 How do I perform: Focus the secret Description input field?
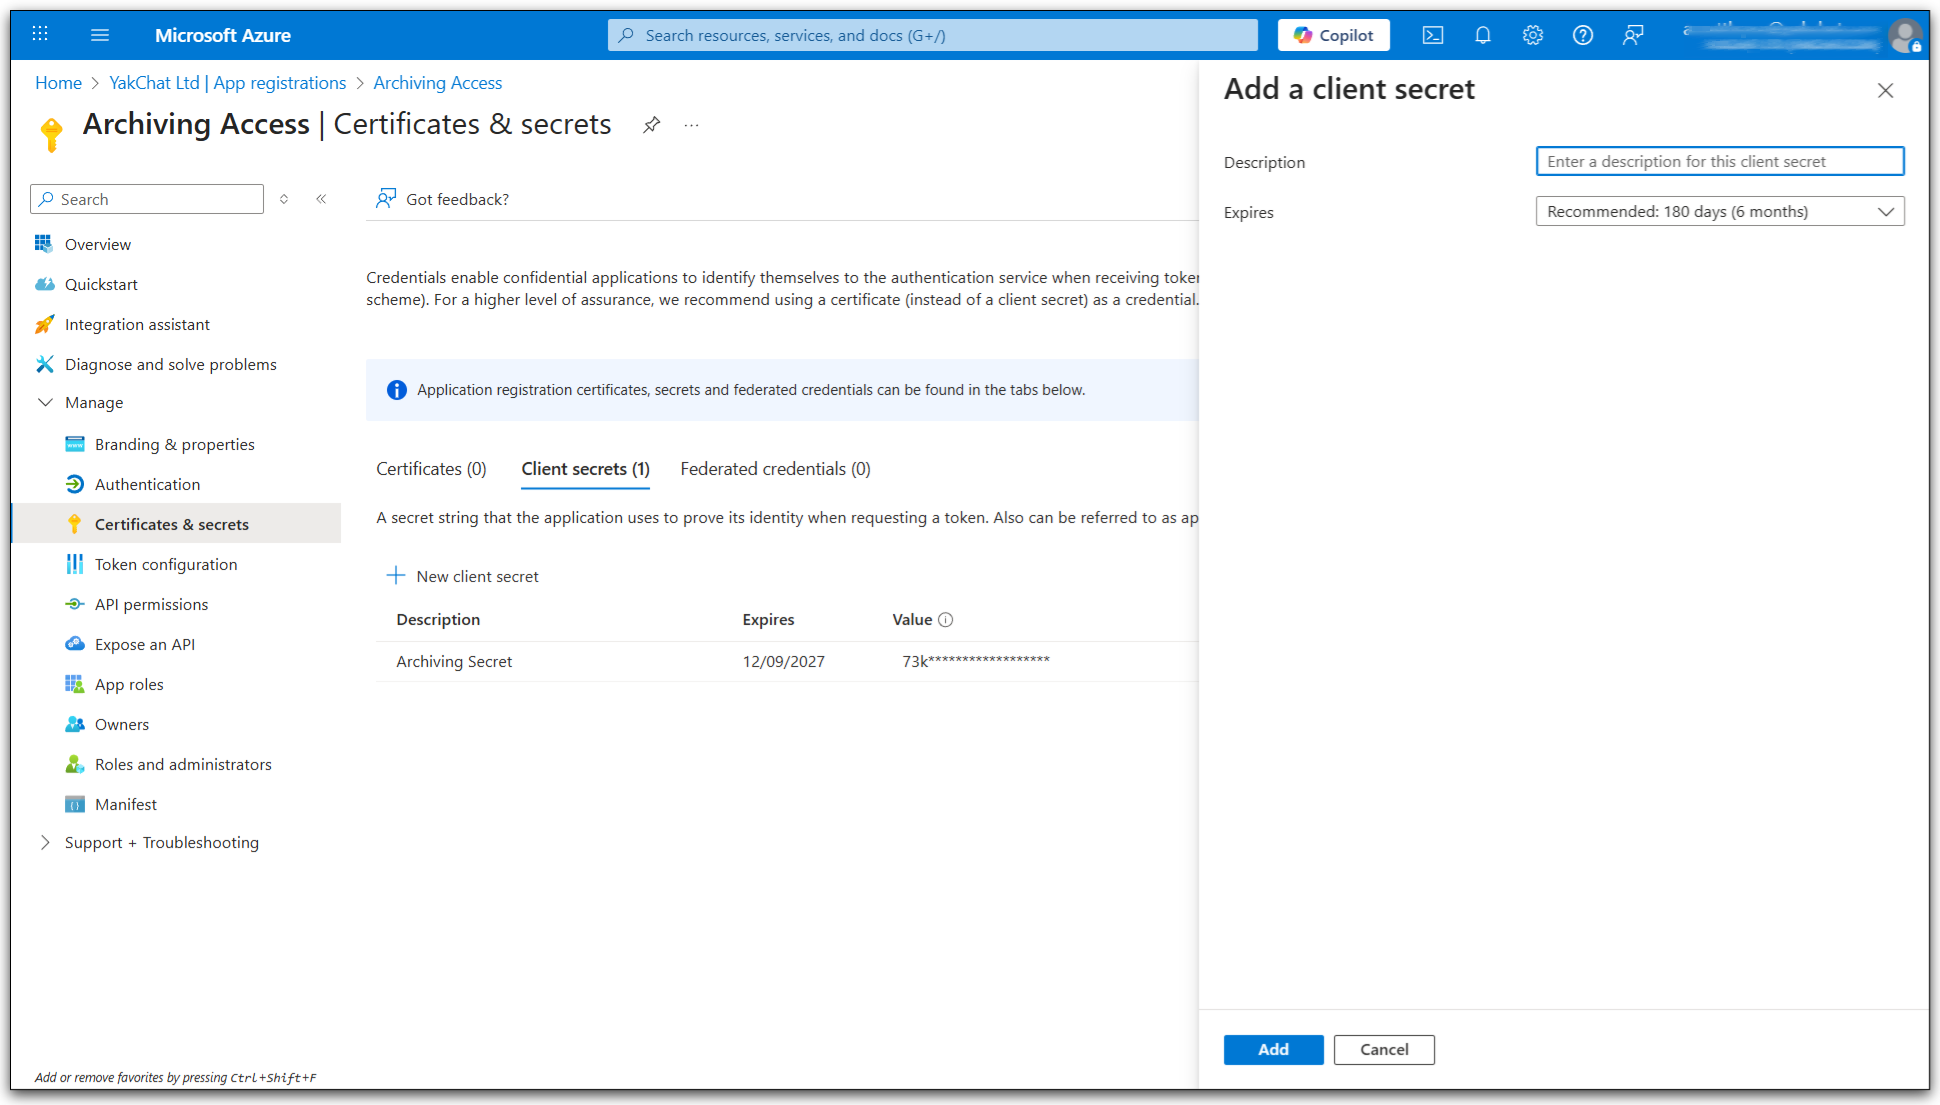pyautogui.click(x=1719, y=161)
